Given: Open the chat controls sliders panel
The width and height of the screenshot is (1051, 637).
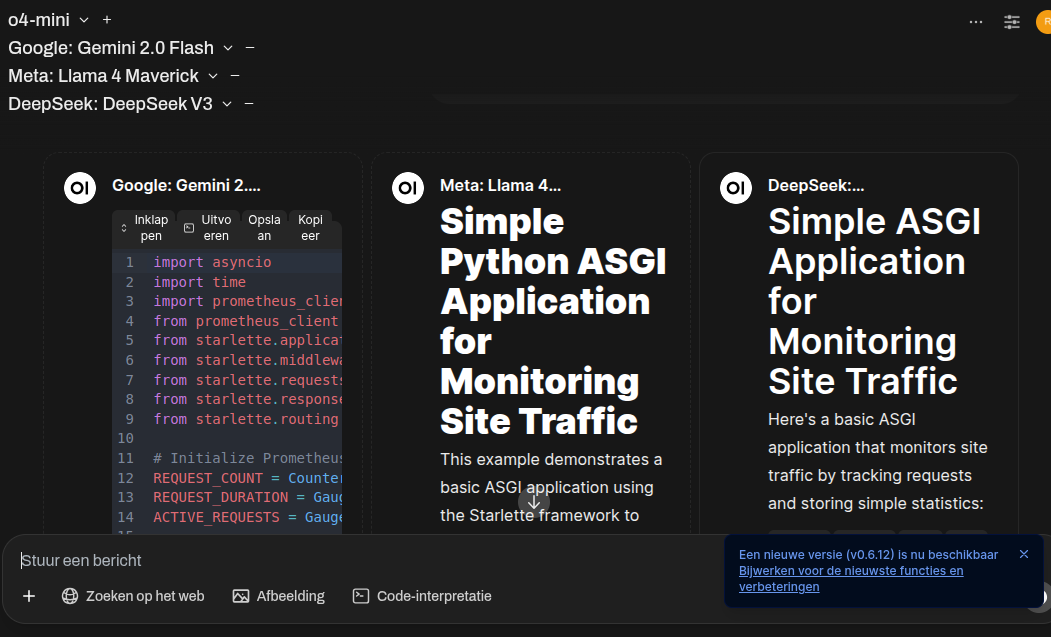Looking at the screenshot, I should 1012,22.
